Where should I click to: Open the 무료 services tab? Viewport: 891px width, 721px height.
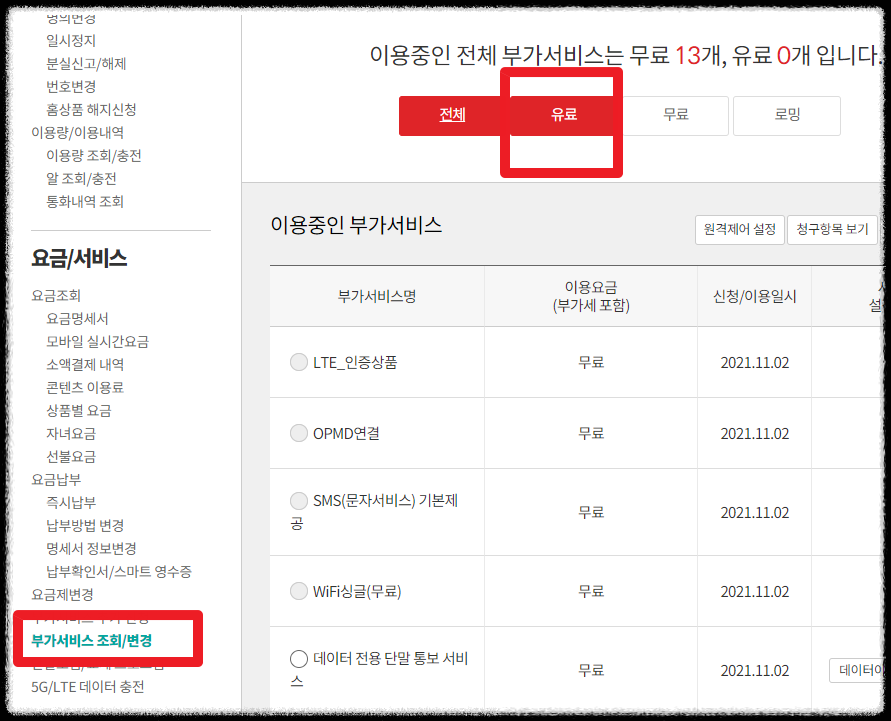click(673, 115)
